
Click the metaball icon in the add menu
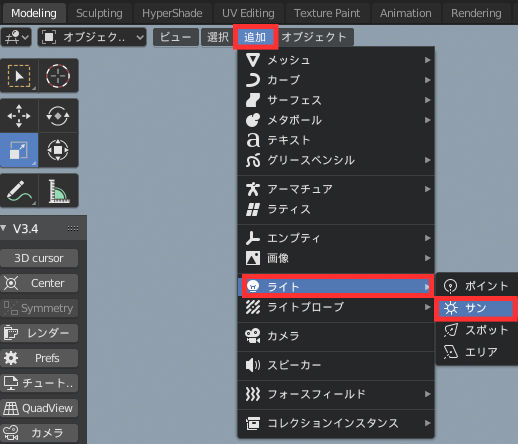click(x=253, y=120)
